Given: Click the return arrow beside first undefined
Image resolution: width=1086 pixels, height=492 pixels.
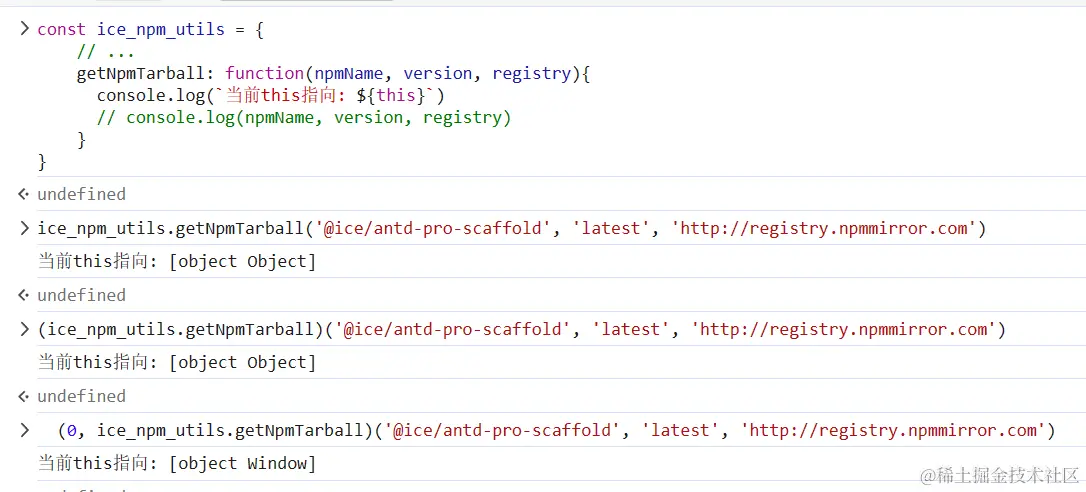Looking at the screenshot, I should [x=25, y=194].
